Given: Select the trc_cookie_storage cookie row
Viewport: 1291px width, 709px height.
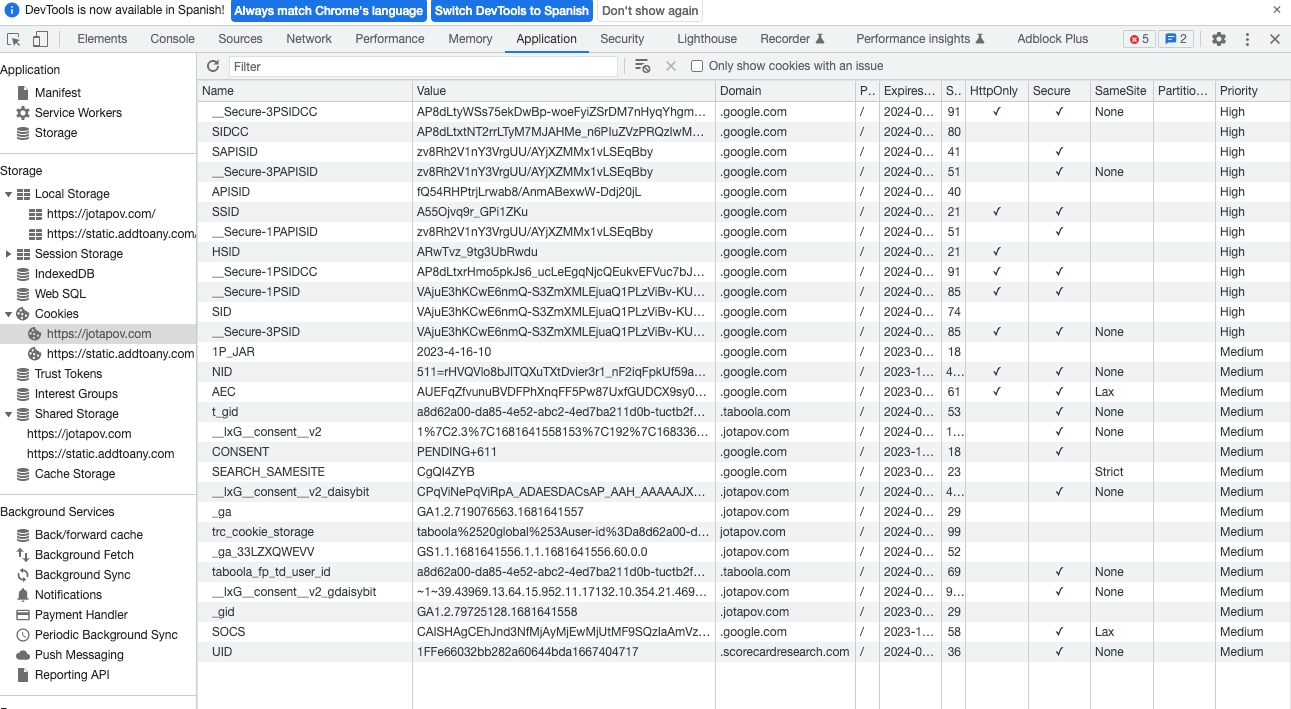Looking at the screenshot, I should 744,532.
